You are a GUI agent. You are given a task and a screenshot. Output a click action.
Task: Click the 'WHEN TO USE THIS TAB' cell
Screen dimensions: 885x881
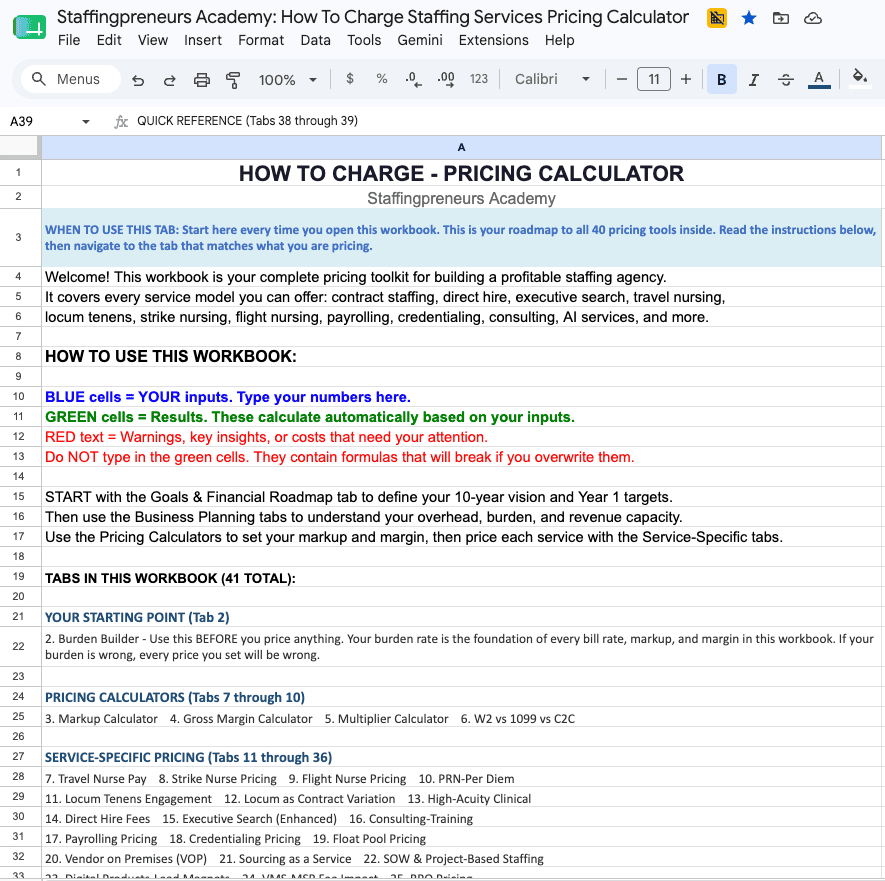tap(461, 238)
